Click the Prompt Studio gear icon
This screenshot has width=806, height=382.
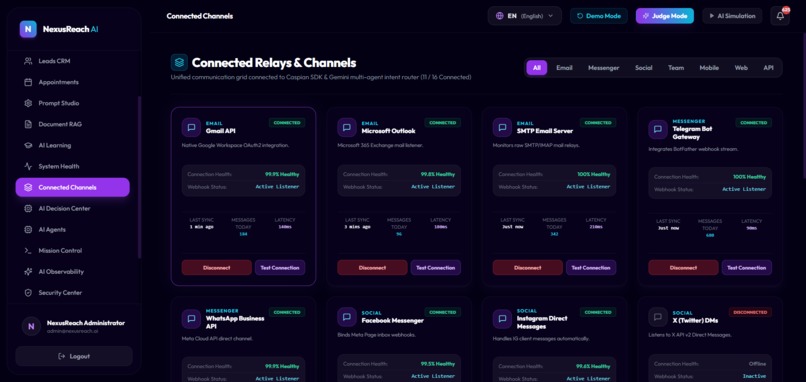pyautogui.click(x=28, y=103)
